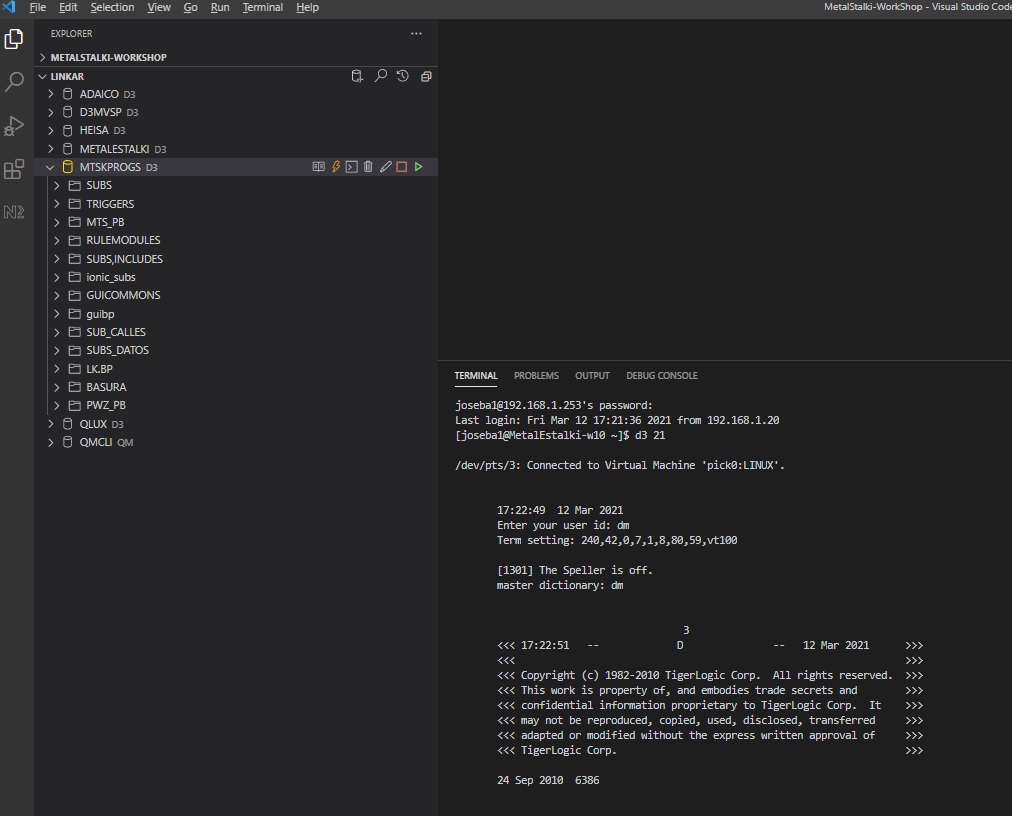The width and height of the screenshot is (1012, 816).
Task: Click the 'd3 21' command text in terminal
Action: pos(650,435)
